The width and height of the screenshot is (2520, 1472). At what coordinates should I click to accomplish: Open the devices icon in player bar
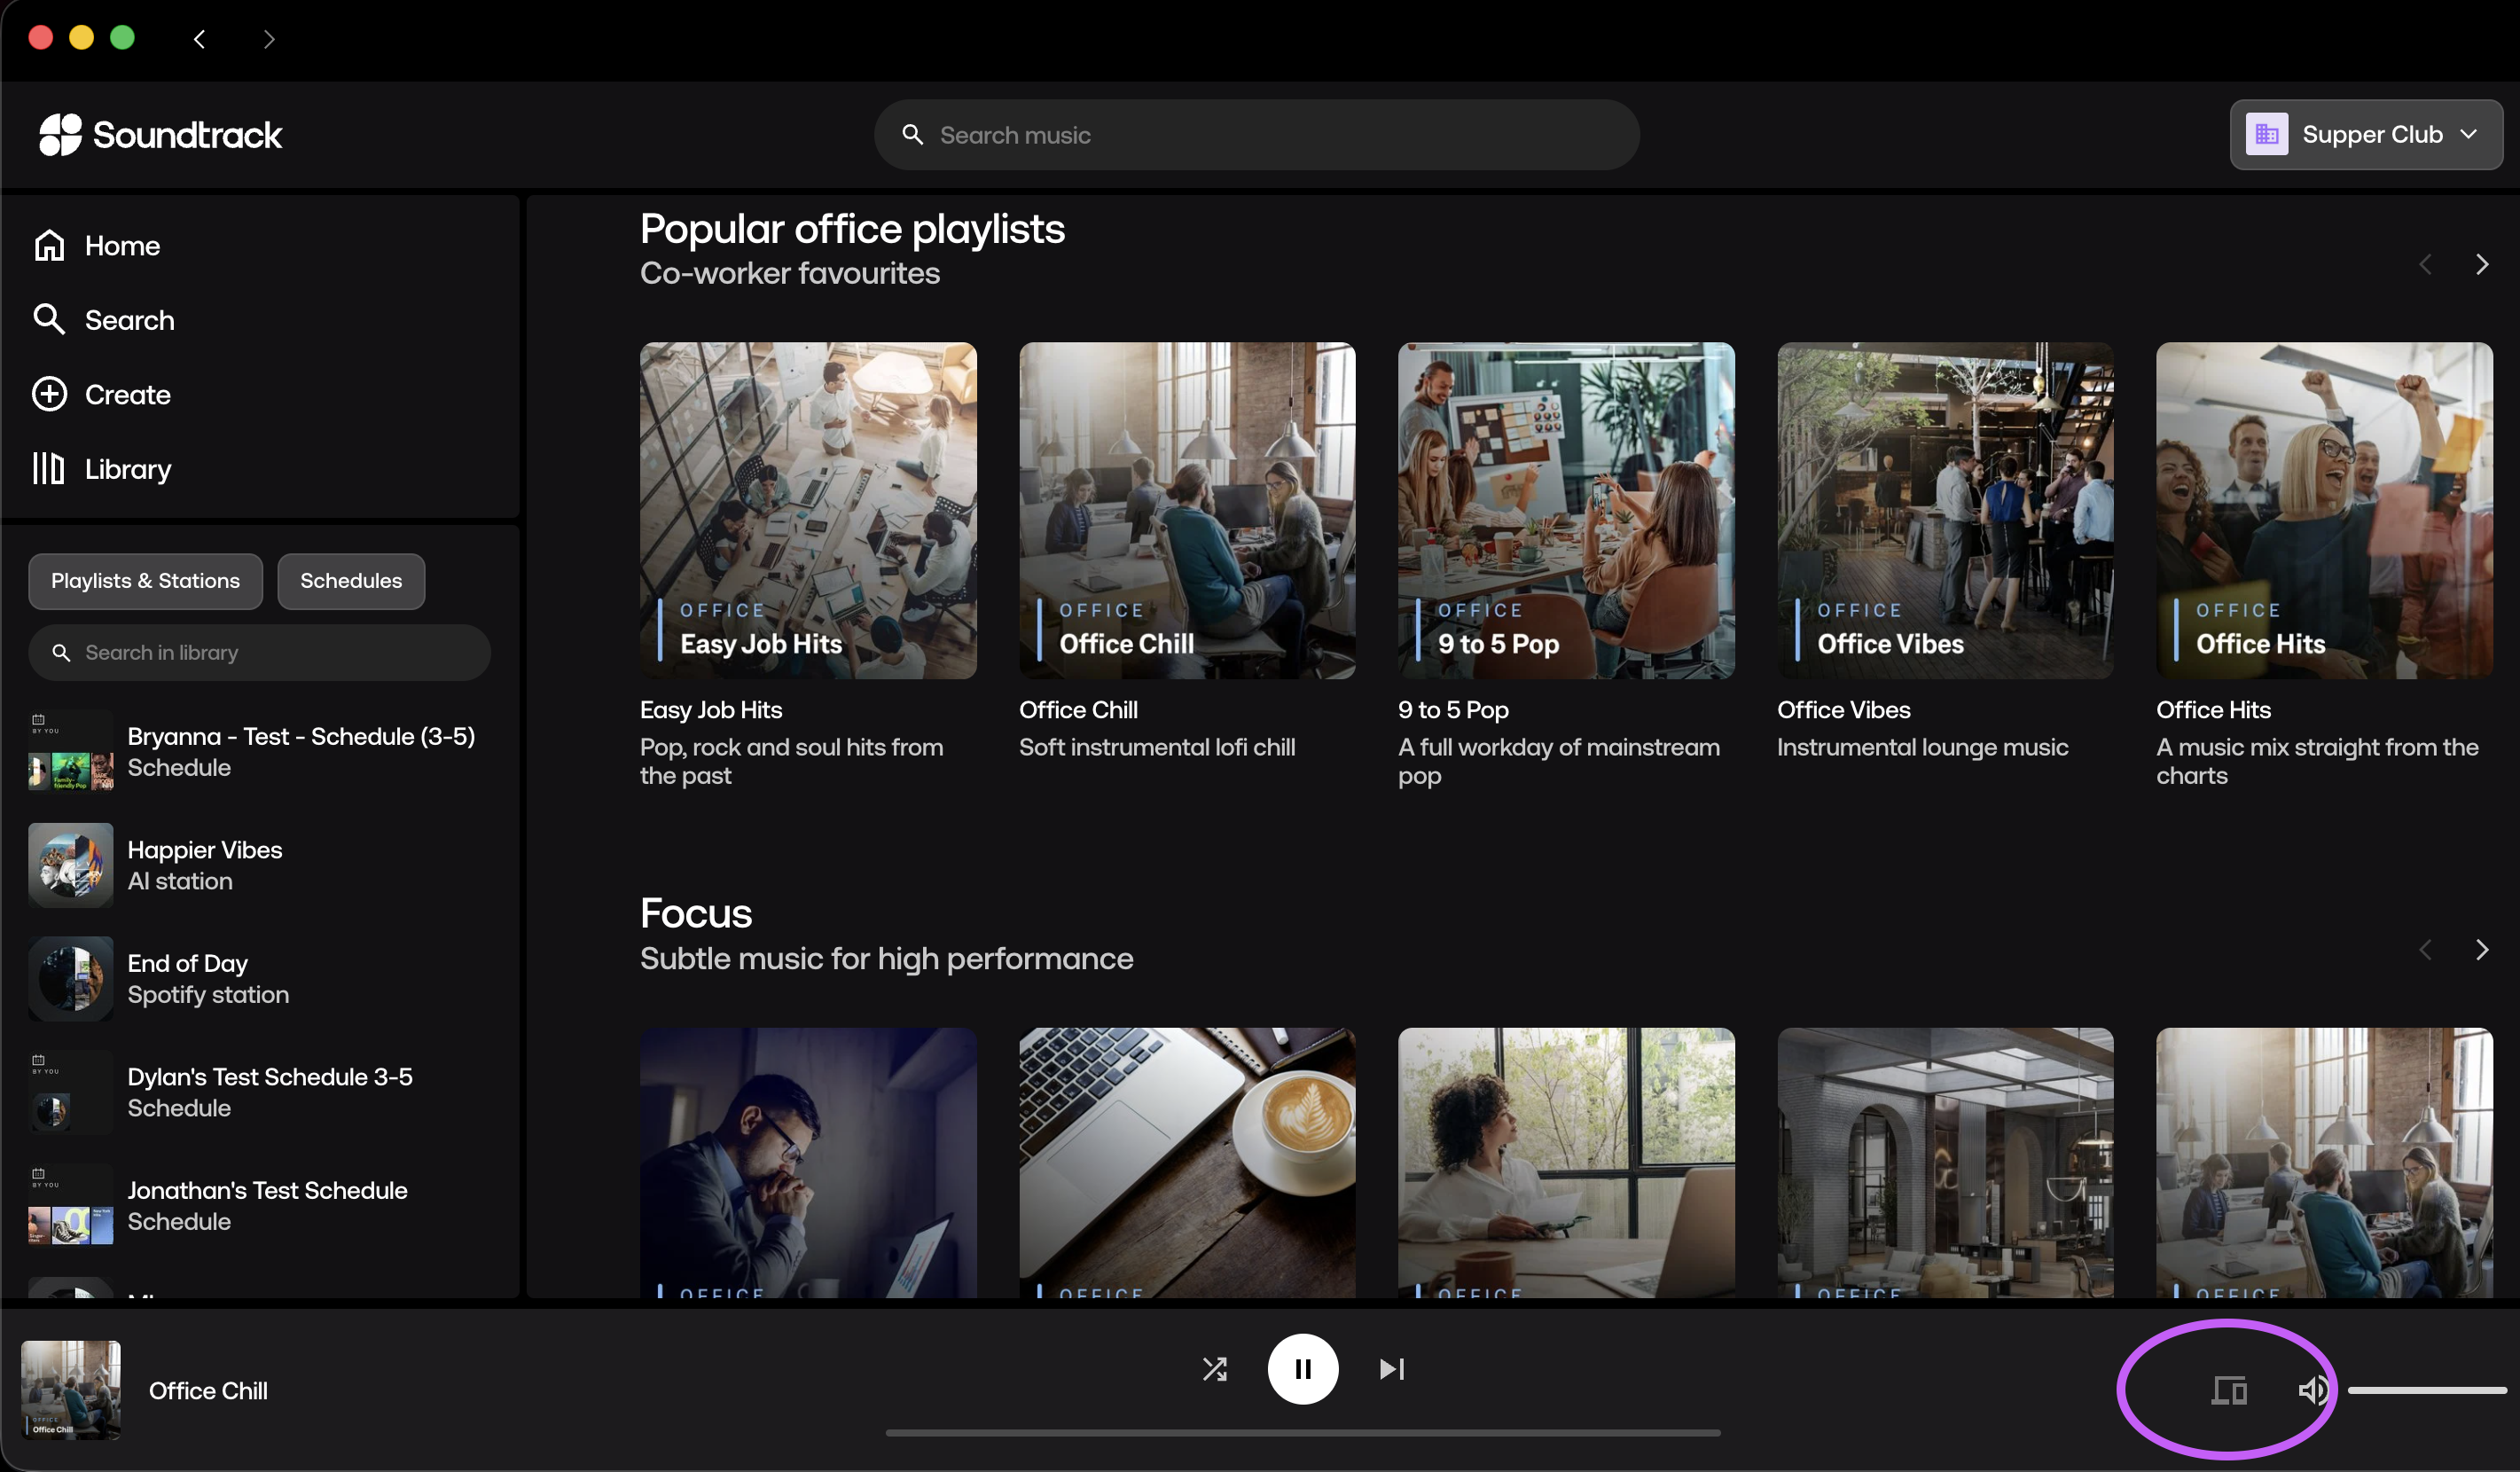point(2229,1390)
